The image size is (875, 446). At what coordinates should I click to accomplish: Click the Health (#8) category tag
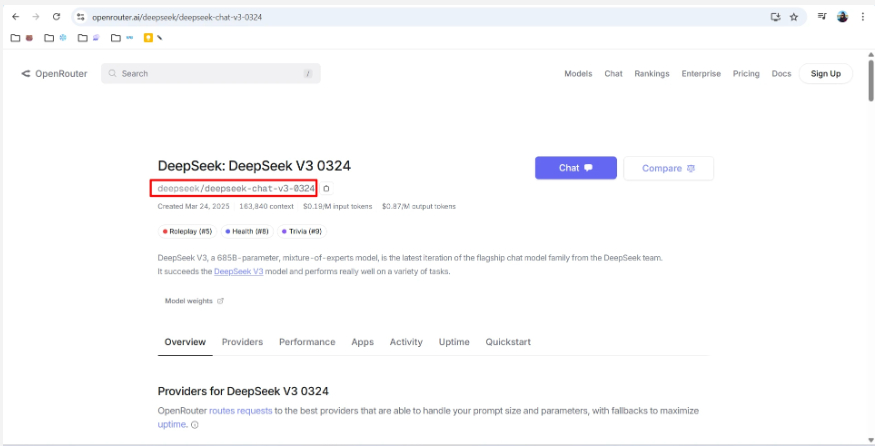pos(247,231)
